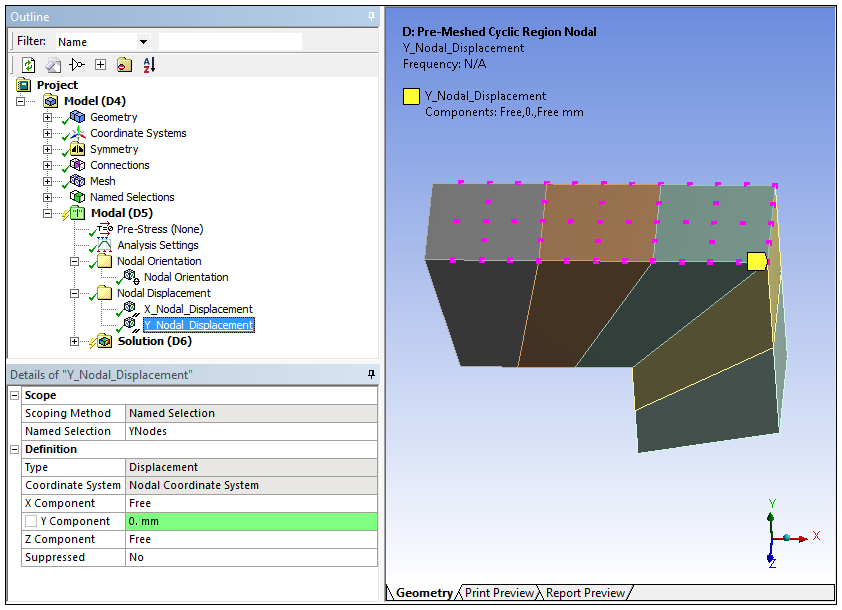Select Analysis Settings in the outline
Viewport: 842px width, 610px height.
tap(157, 245)
